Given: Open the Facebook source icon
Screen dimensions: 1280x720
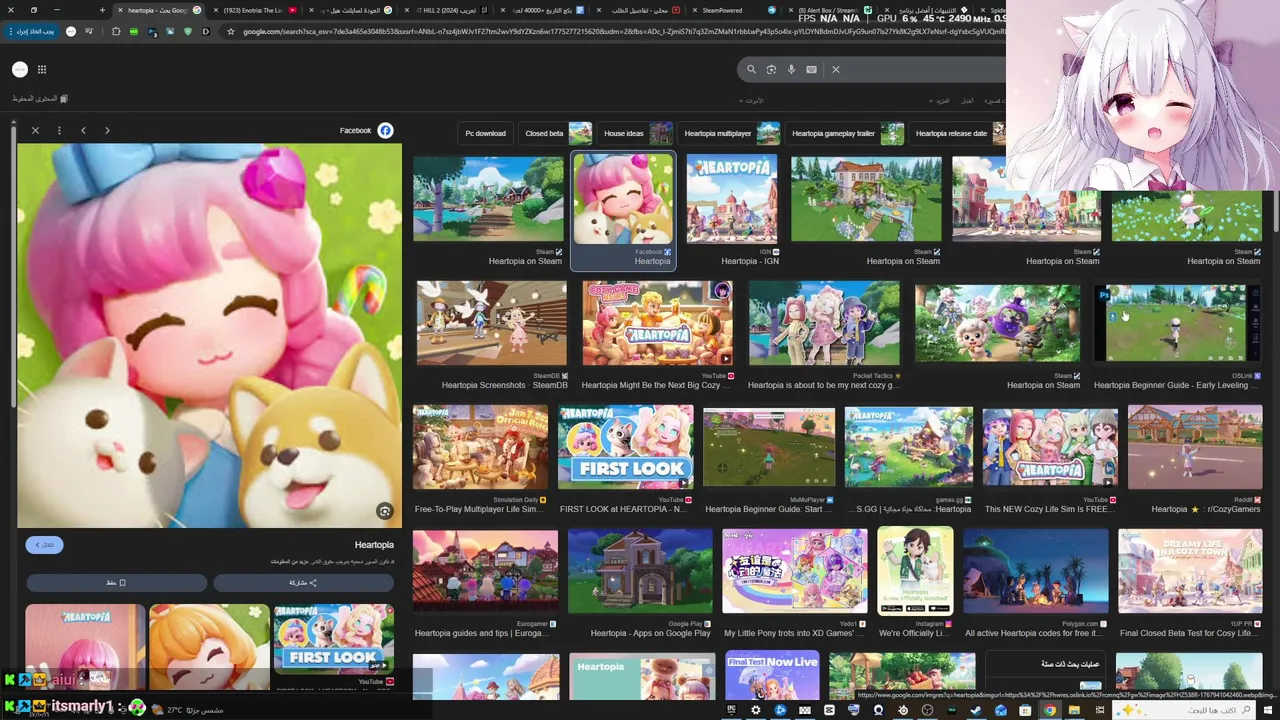Looking at the screenshot, I should [x=385, y=130].
